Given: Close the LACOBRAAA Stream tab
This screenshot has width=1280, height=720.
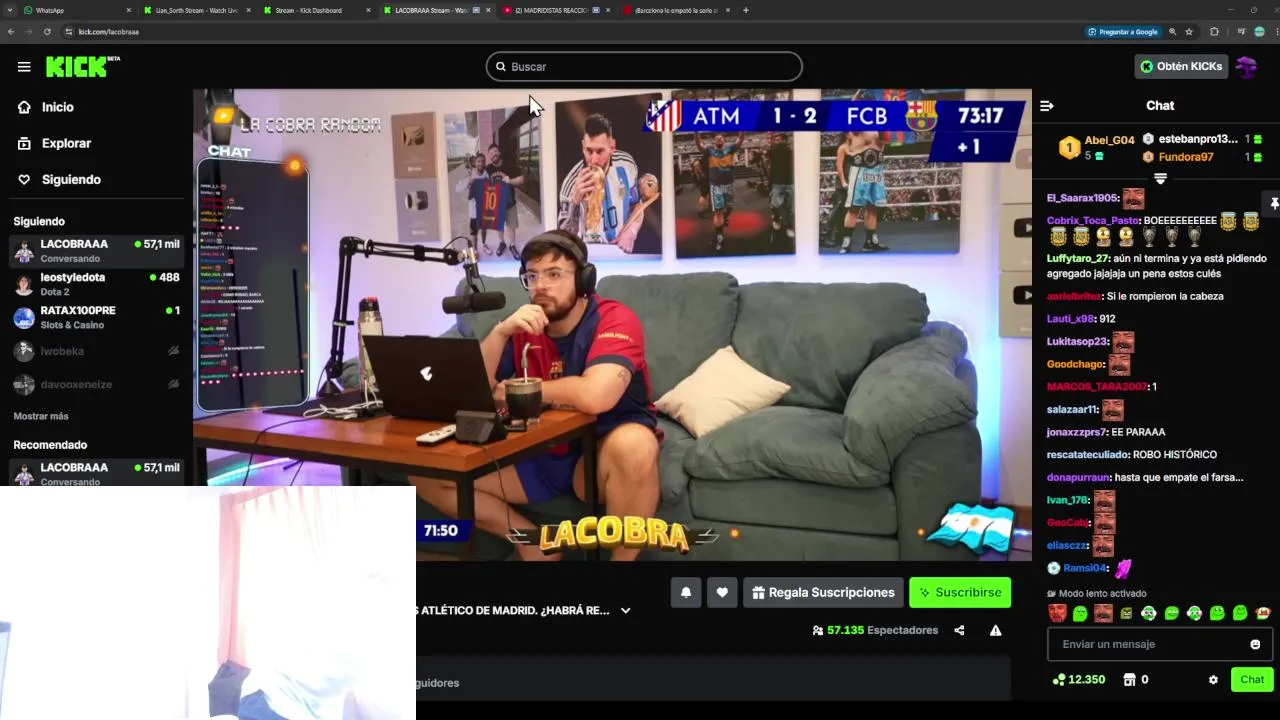Looking at the screenshot, I should (x=488, y=10).
